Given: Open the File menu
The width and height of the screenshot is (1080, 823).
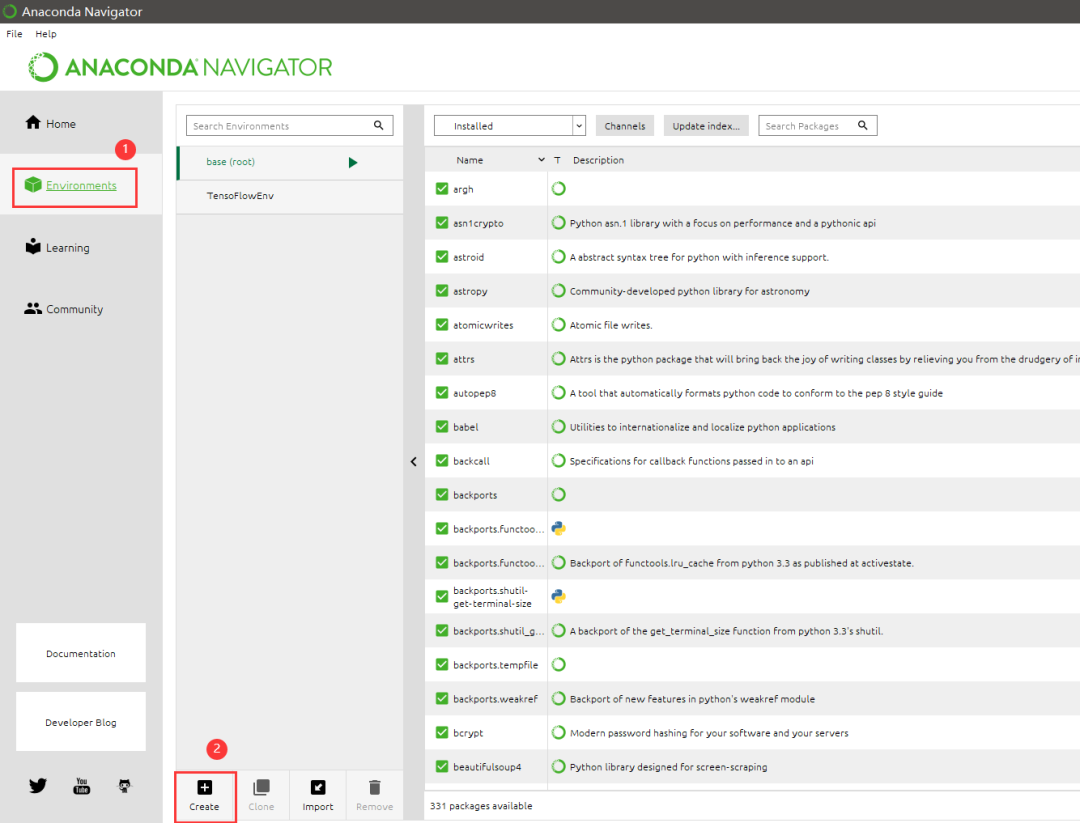Looking at the screenshot, I should (x=14, y=34).
